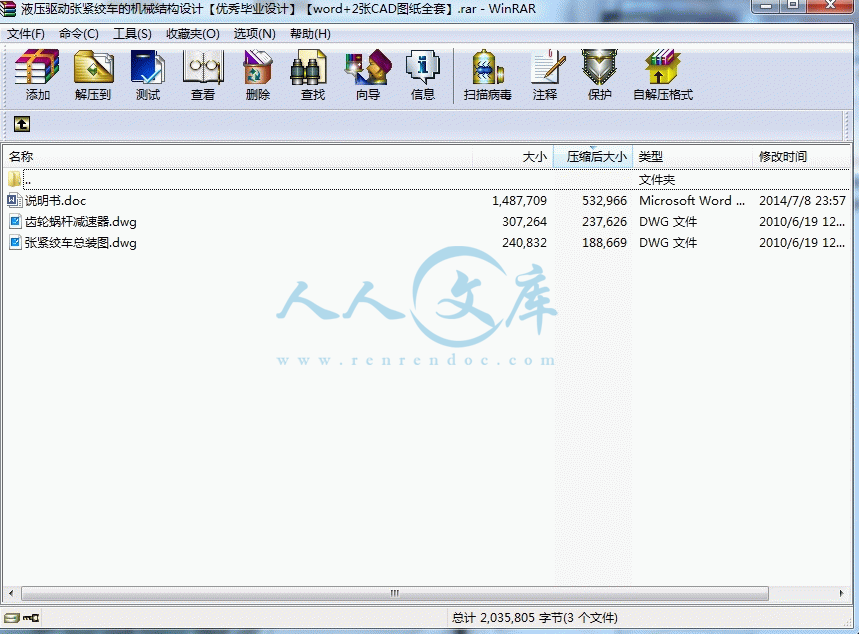Select the file 张紧绞车总装图.dwg
The width and height of the screenshot is (859, 634).
[81, 242]
